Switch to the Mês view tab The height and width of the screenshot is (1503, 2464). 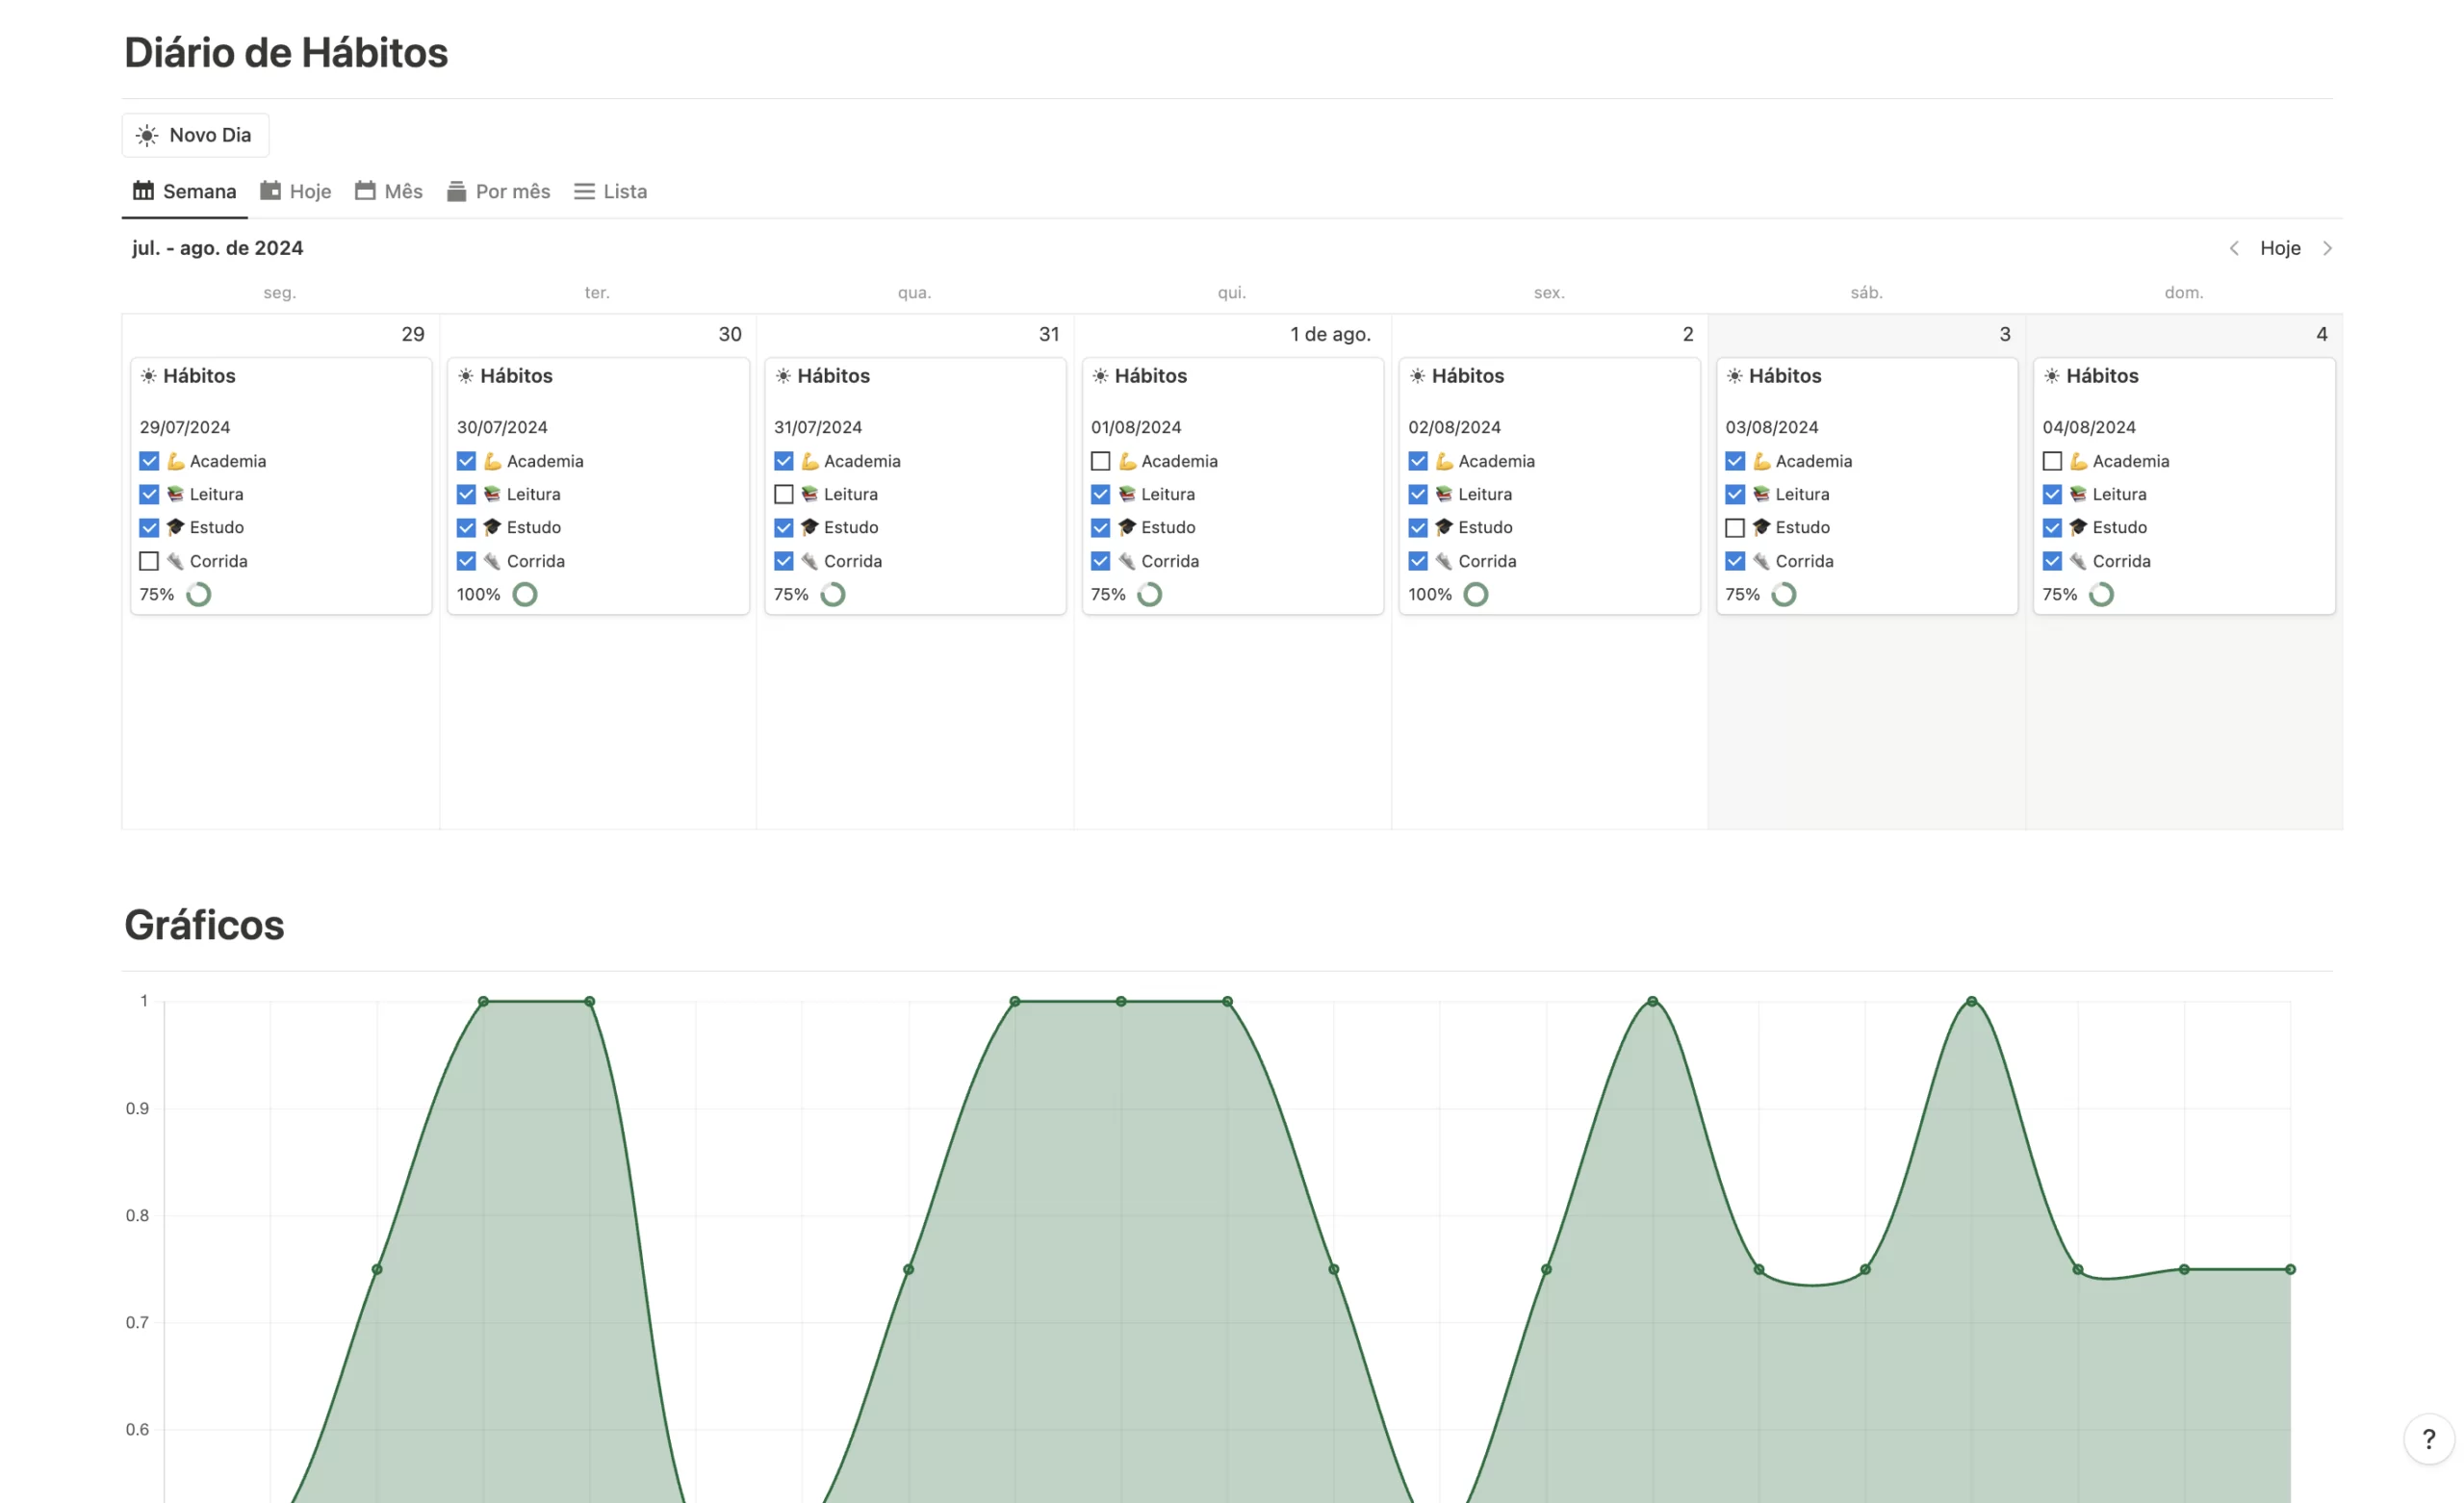click(389, 191)
